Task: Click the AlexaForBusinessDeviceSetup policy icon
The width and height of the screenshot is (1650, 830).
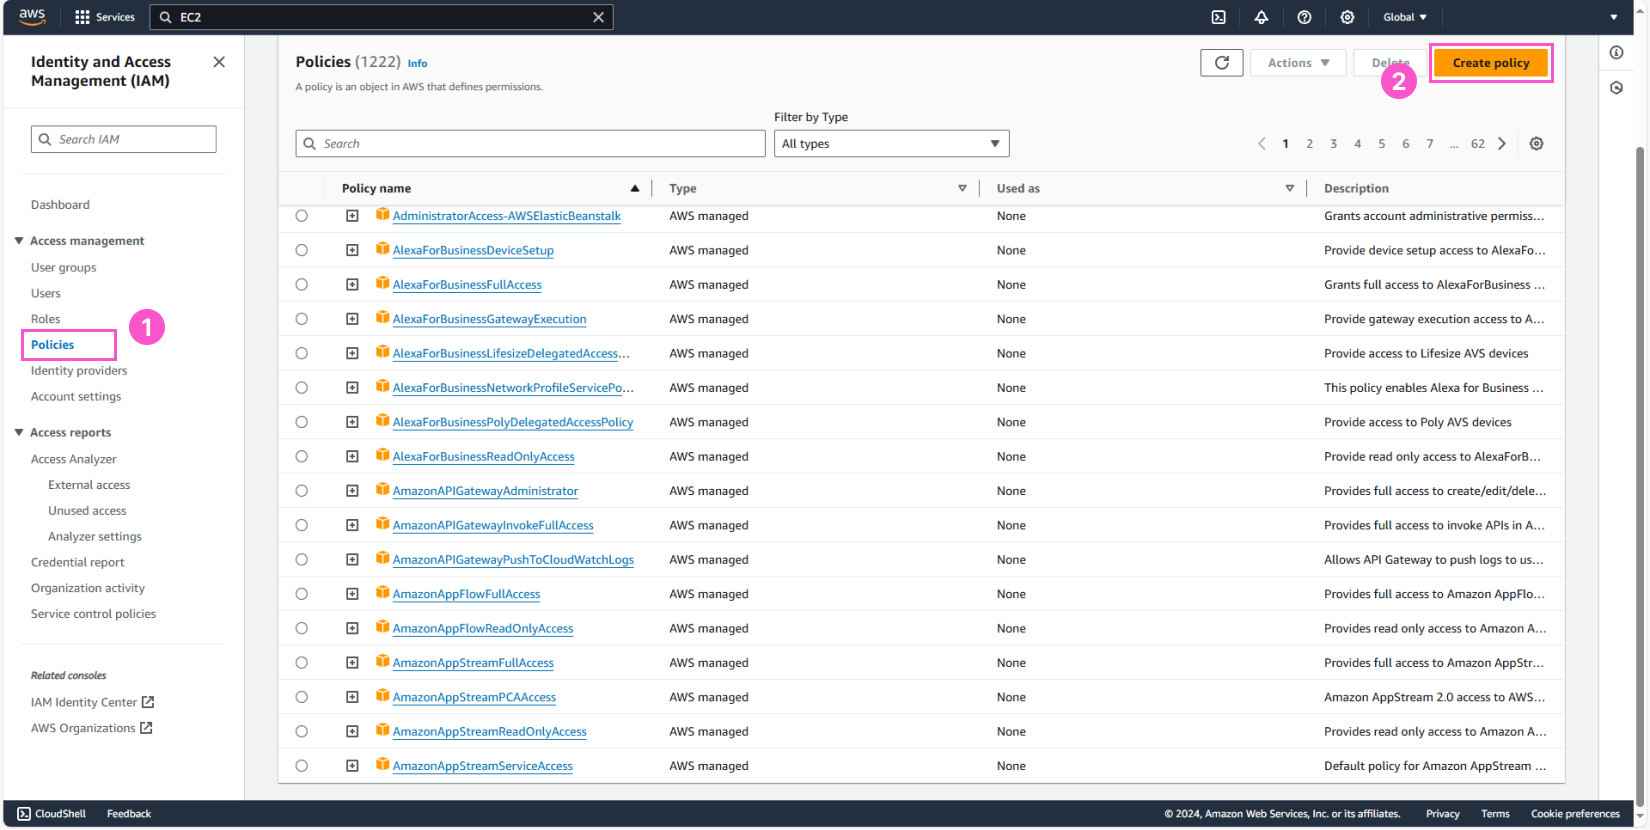Action: click(x=382, y=249)
